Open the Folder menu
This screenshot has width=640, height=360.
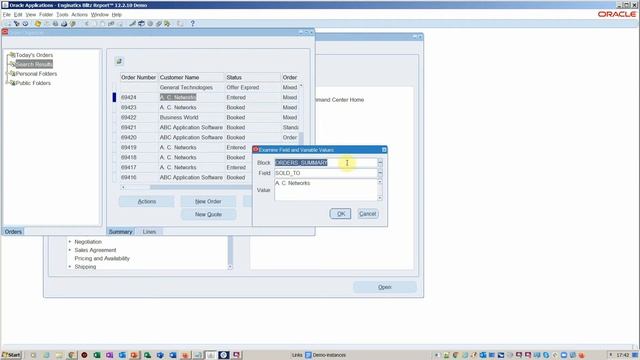coord(46,15)
